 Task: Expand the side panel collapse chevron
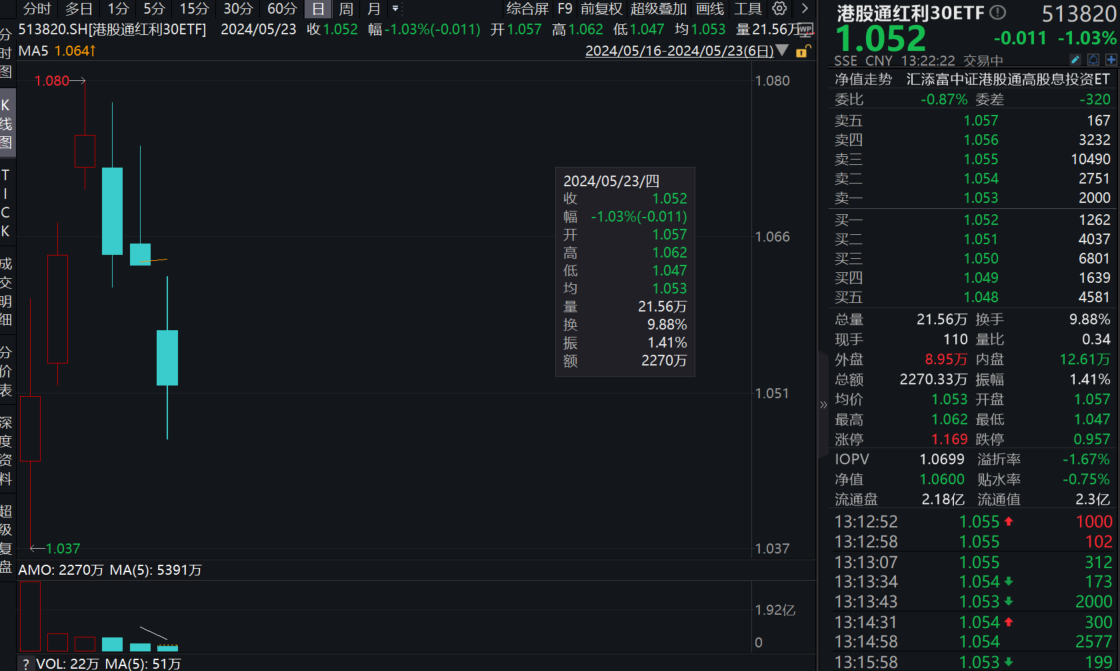[x=824, y=405]
